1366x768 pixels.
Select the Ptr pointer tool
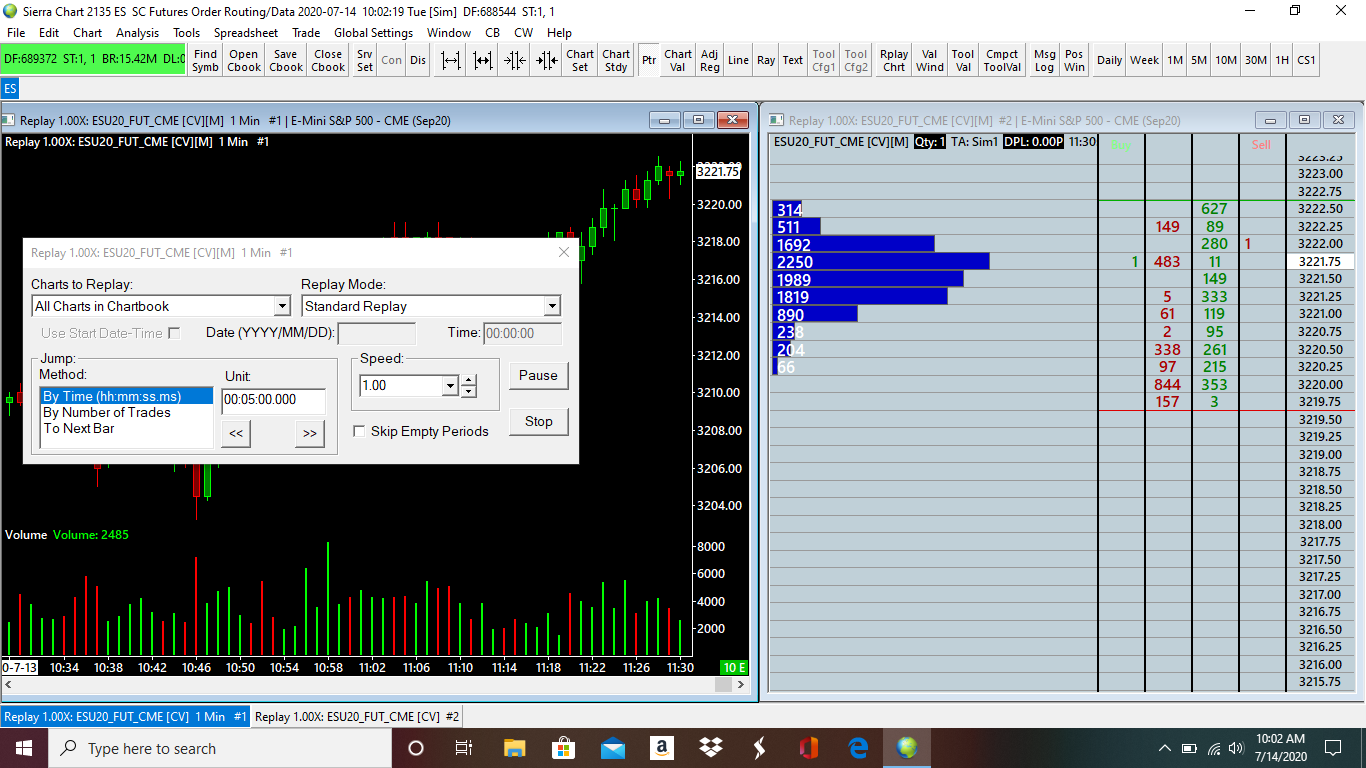point(649,60)
